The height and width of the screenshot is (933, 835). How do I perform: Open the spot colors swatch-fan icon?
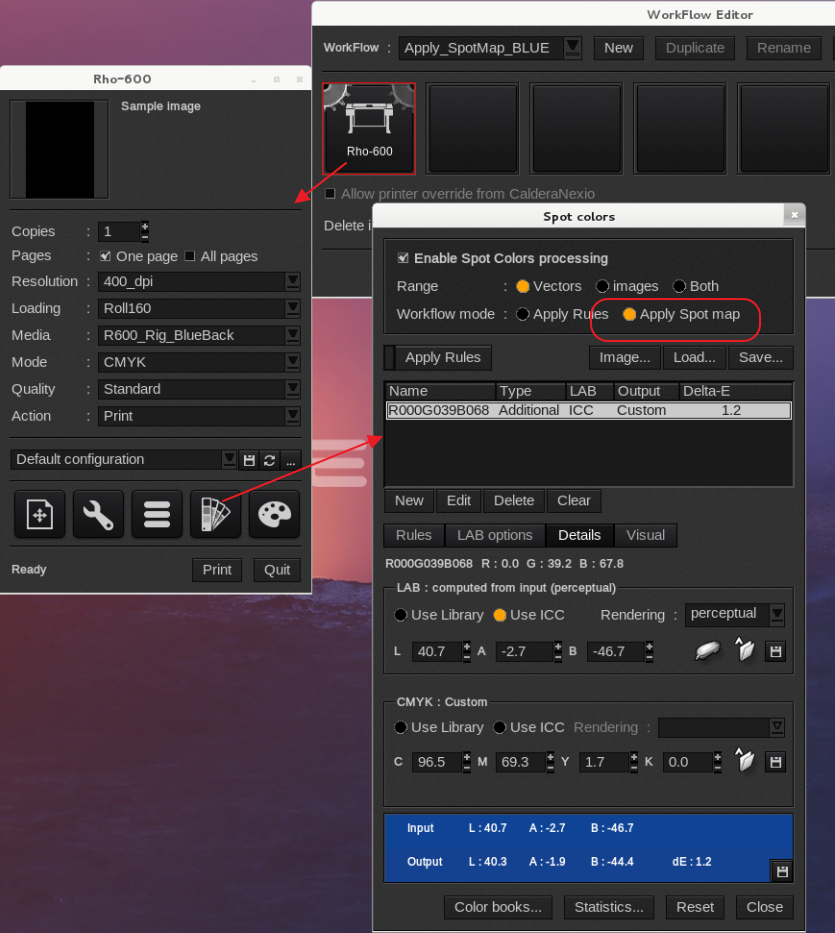[x=216, y=515]
